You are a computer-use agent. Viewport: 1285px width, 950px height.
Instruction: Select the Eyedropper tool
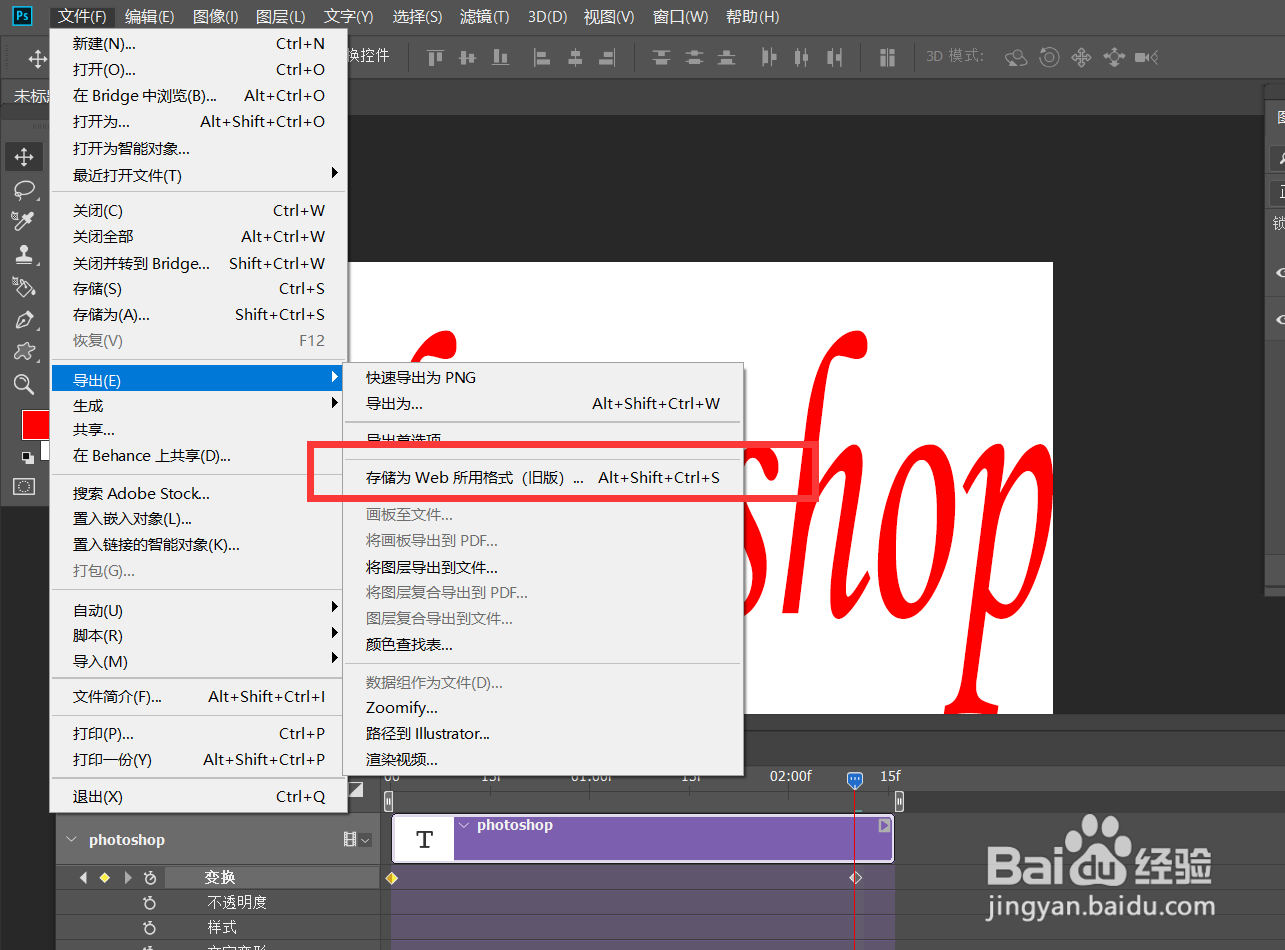click(24, 221)
